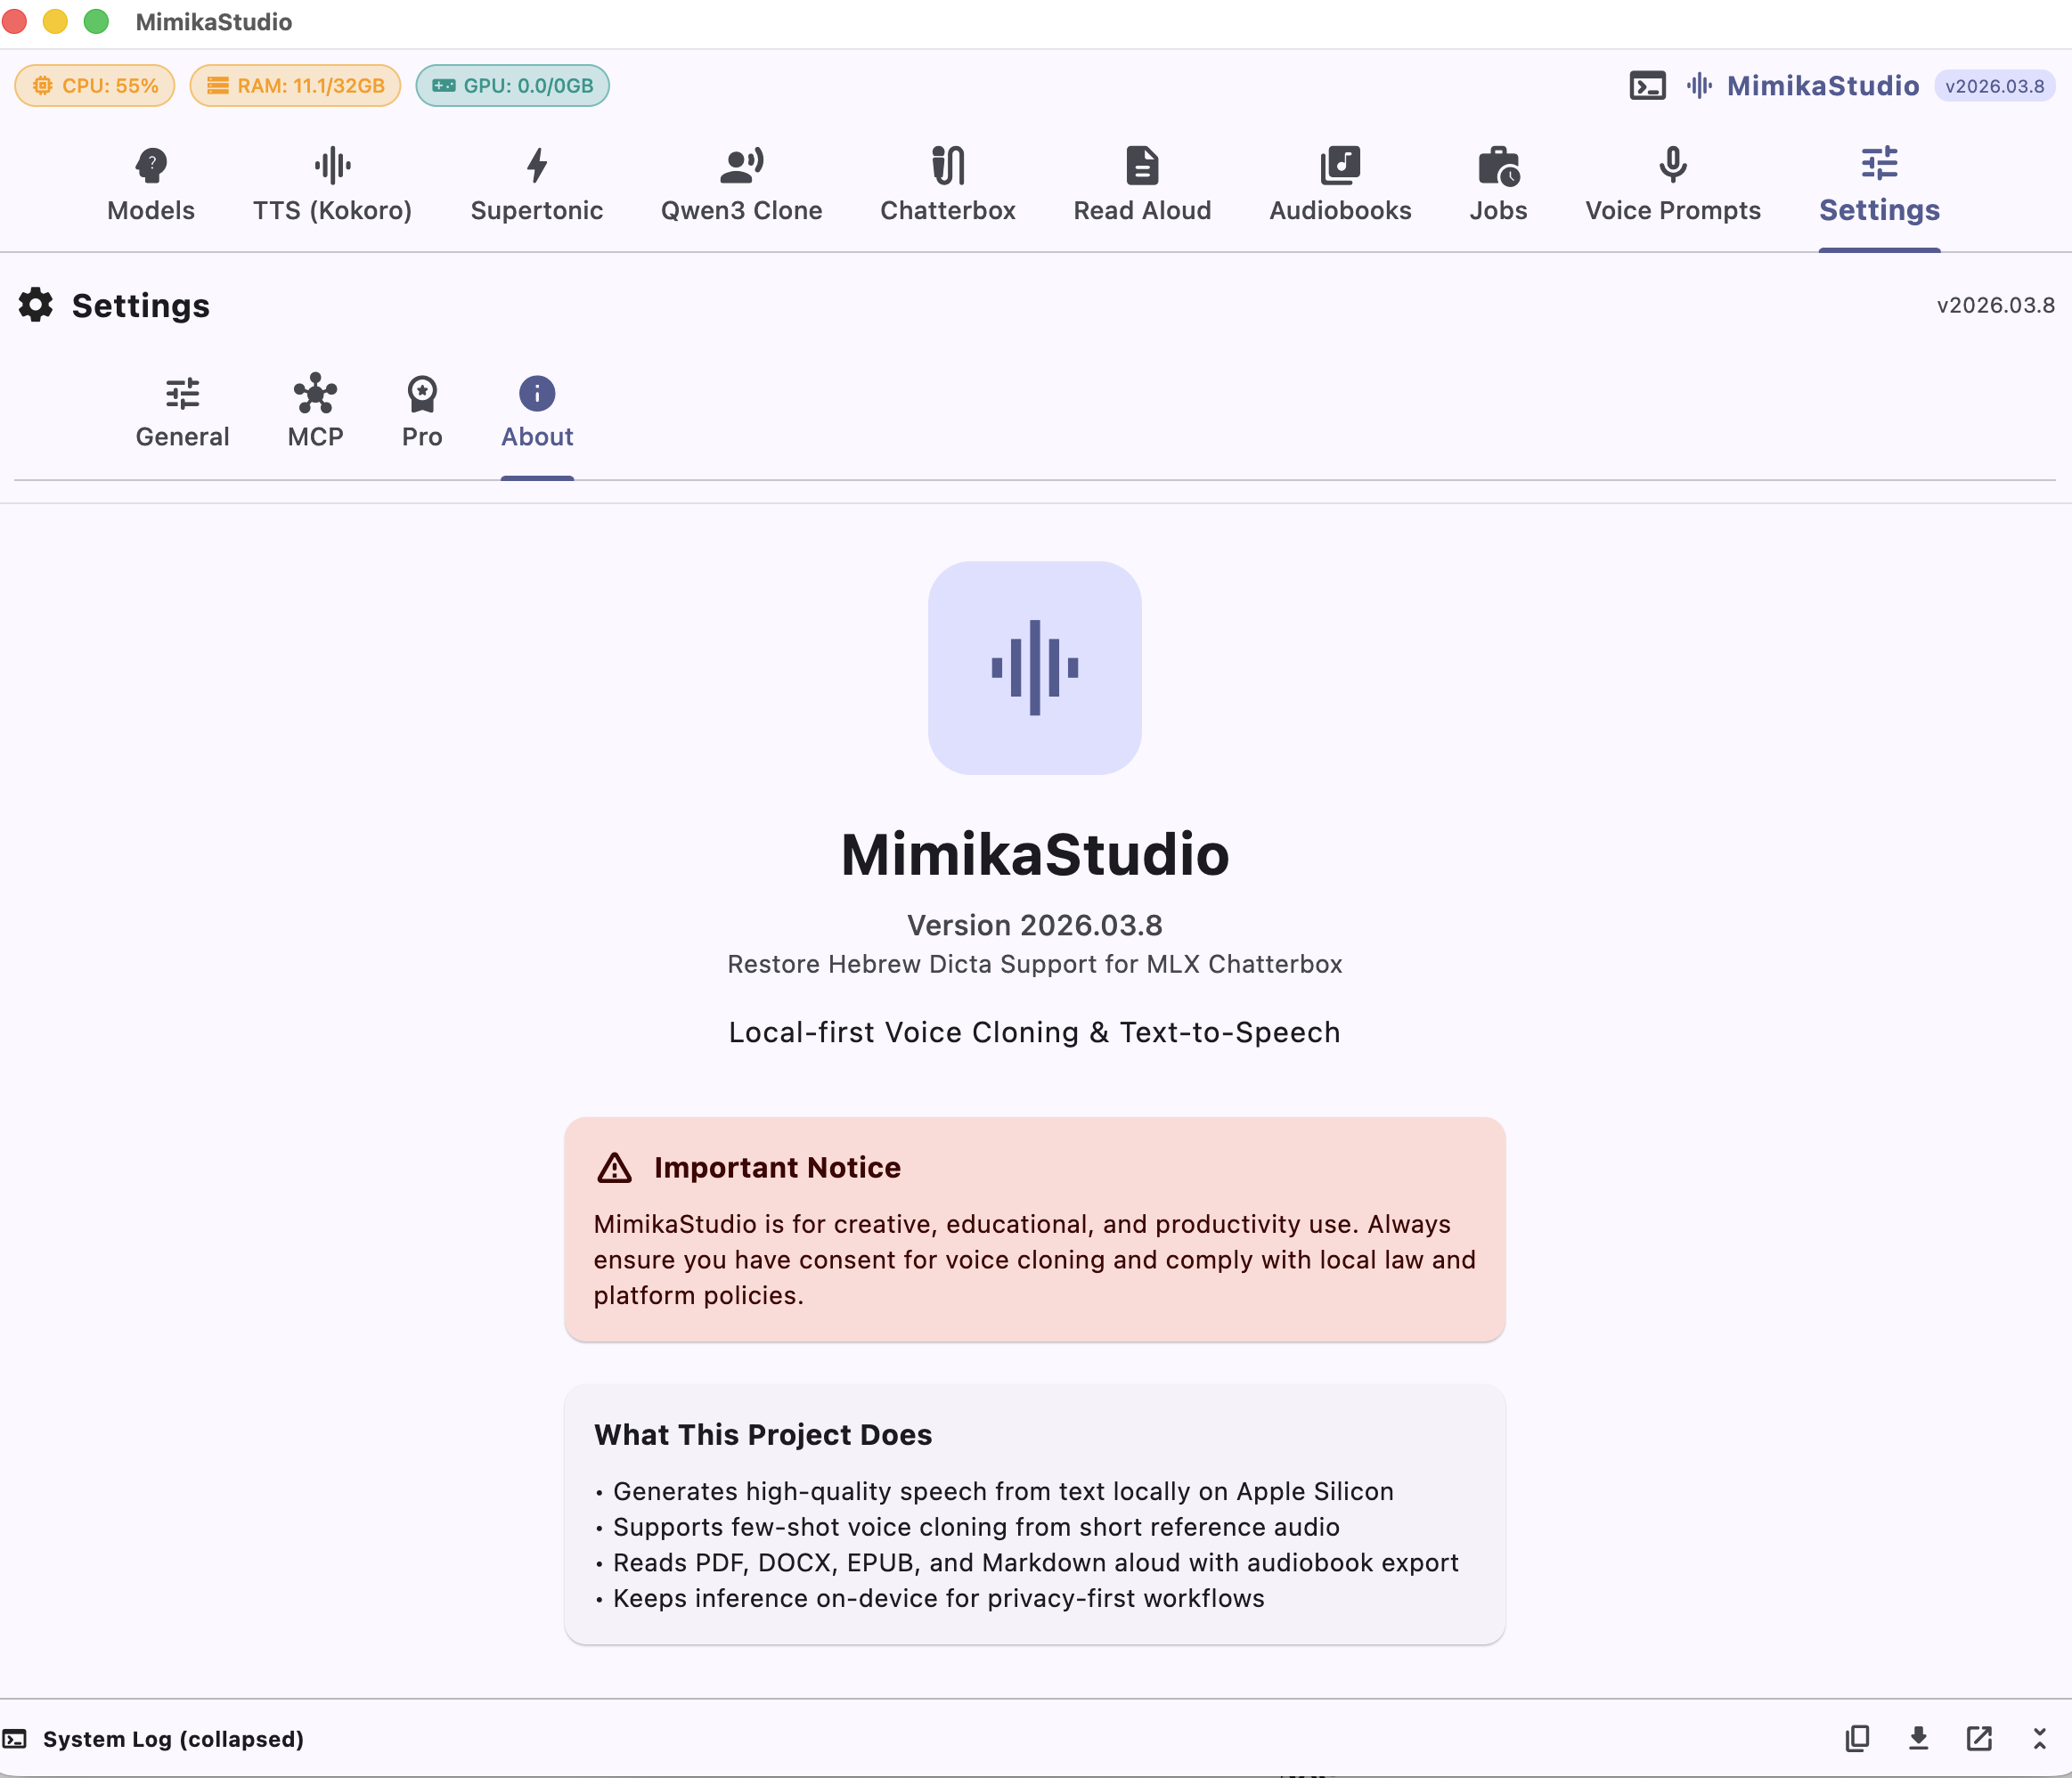The image size is (2072, 1778).
Task: Open the Supertonic tab
Action: [537, 186]
